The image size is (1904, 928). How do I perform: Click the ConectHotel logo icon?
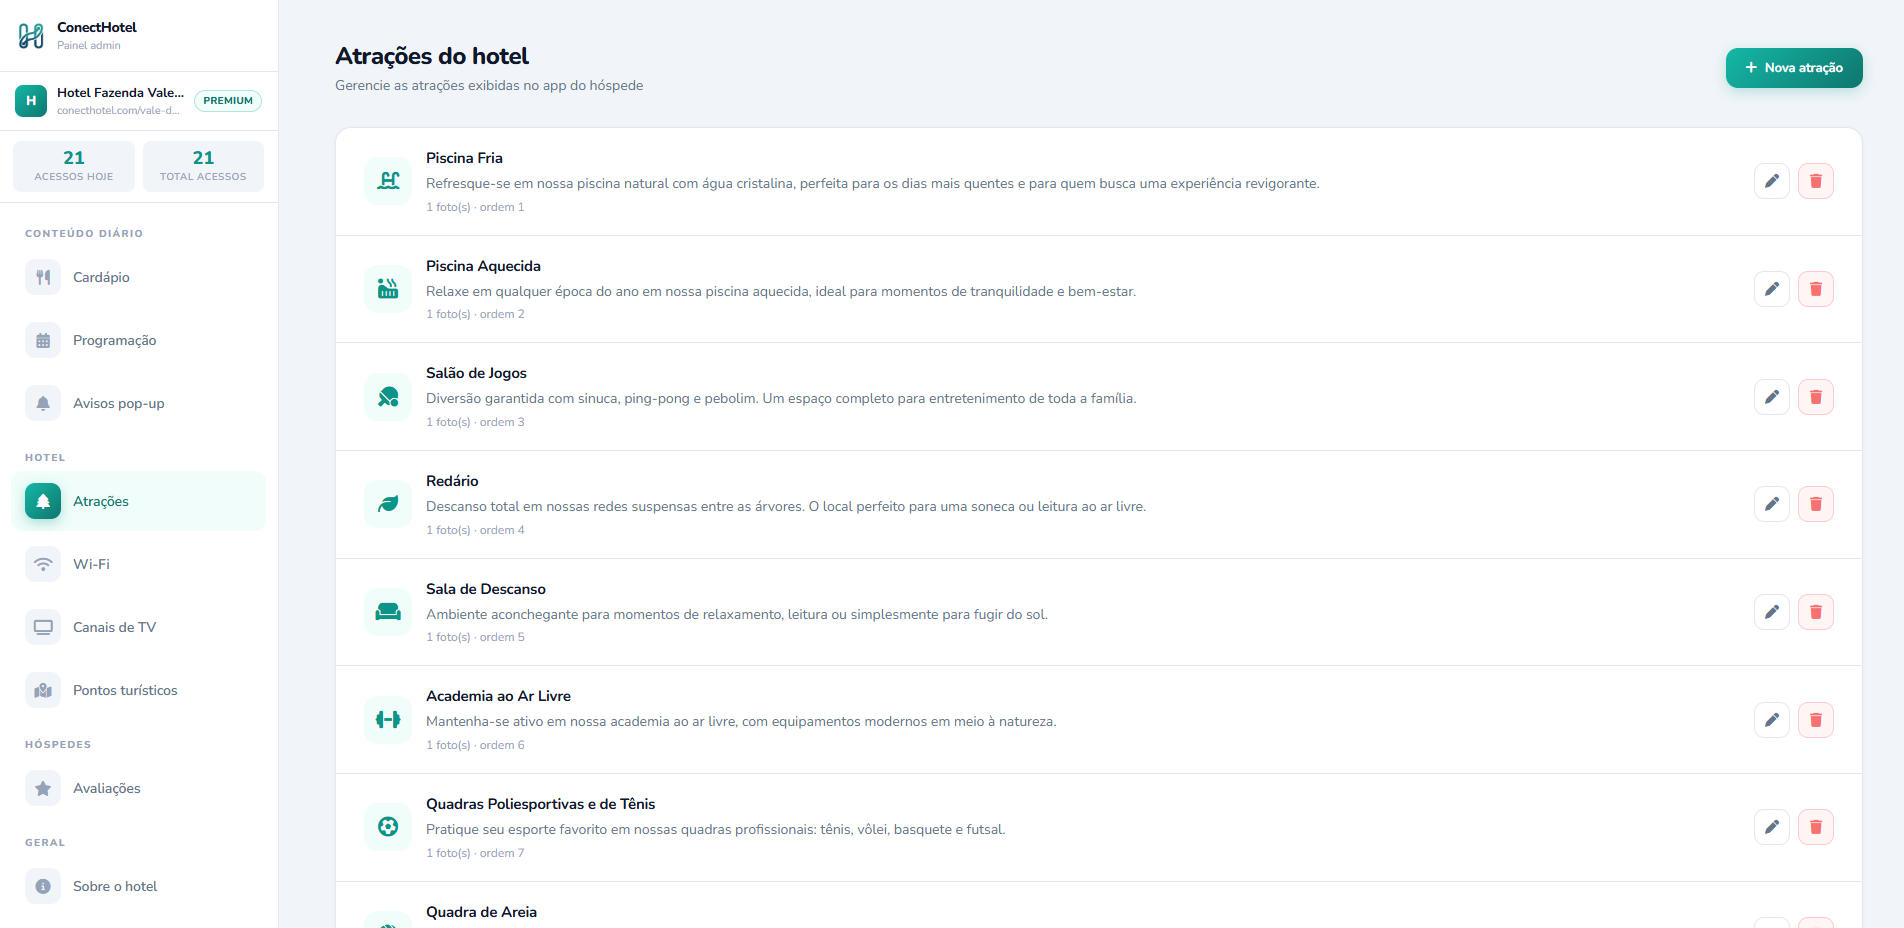31,36
